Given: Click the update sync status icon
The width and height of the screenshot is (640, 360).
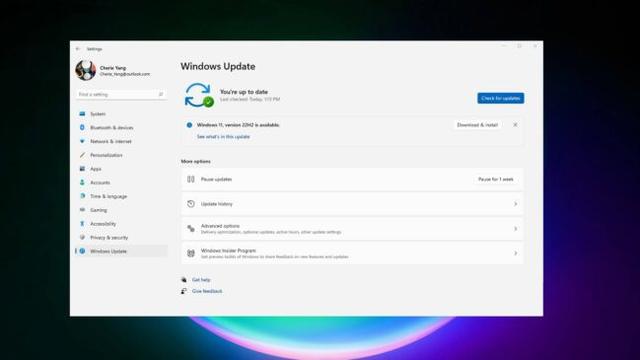Looking at the screenshot, I should [199, 95].
